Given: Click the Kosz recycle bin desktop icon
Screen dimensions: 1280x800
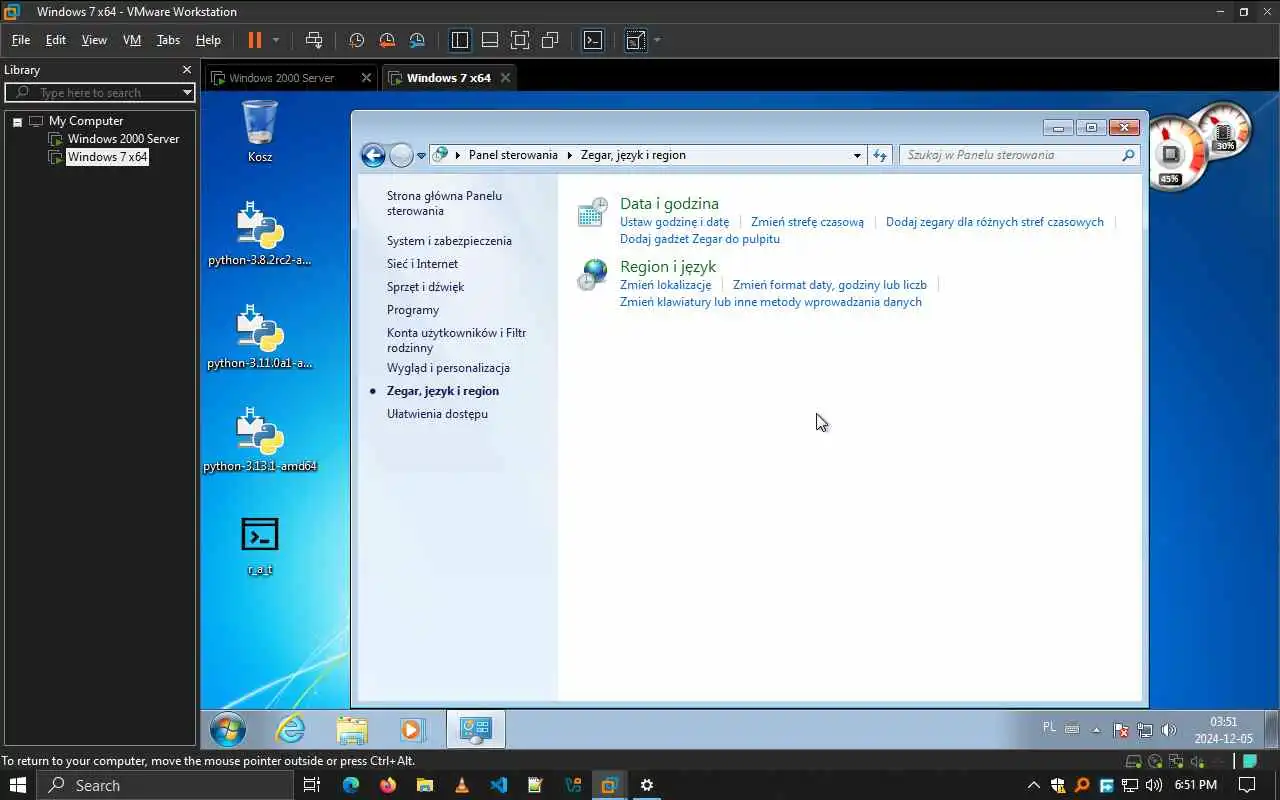Looking at the screenshot, I should coord(260,131).
